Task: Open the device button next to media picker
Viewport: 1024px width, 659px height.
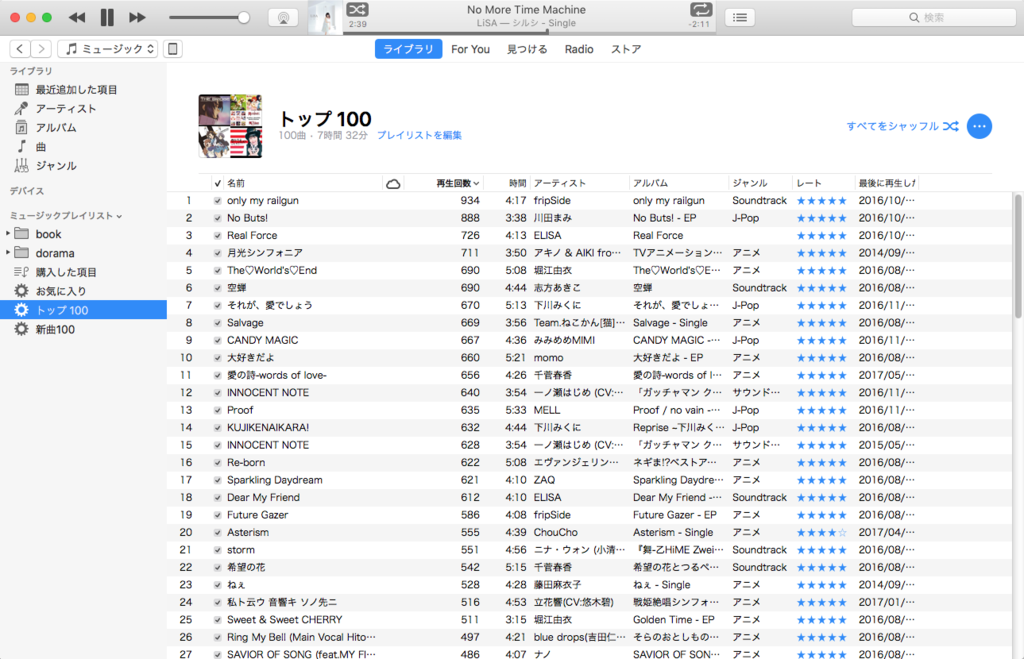Action: point(172,49)
